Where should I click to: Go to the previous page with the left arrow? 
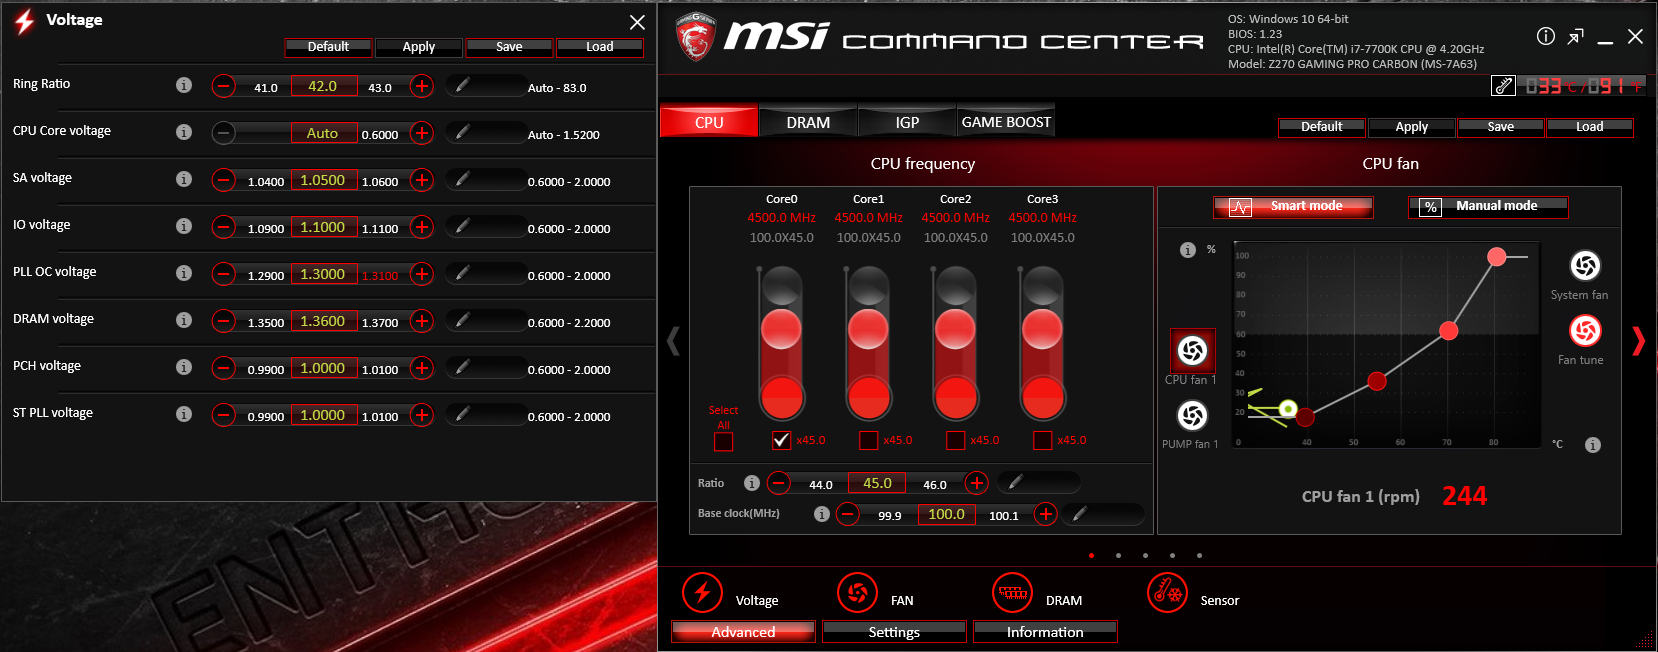tap(673, 341)
